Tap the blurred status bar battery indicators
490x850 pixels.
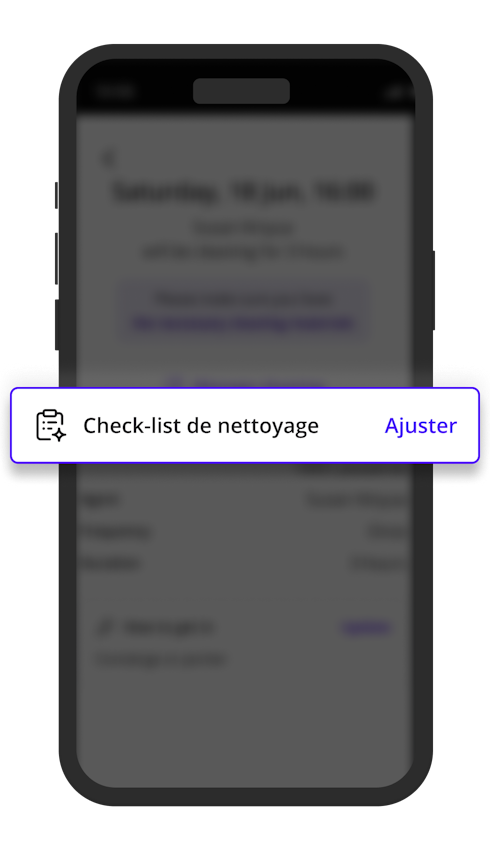pyautogui.click(x=396, y=92)
